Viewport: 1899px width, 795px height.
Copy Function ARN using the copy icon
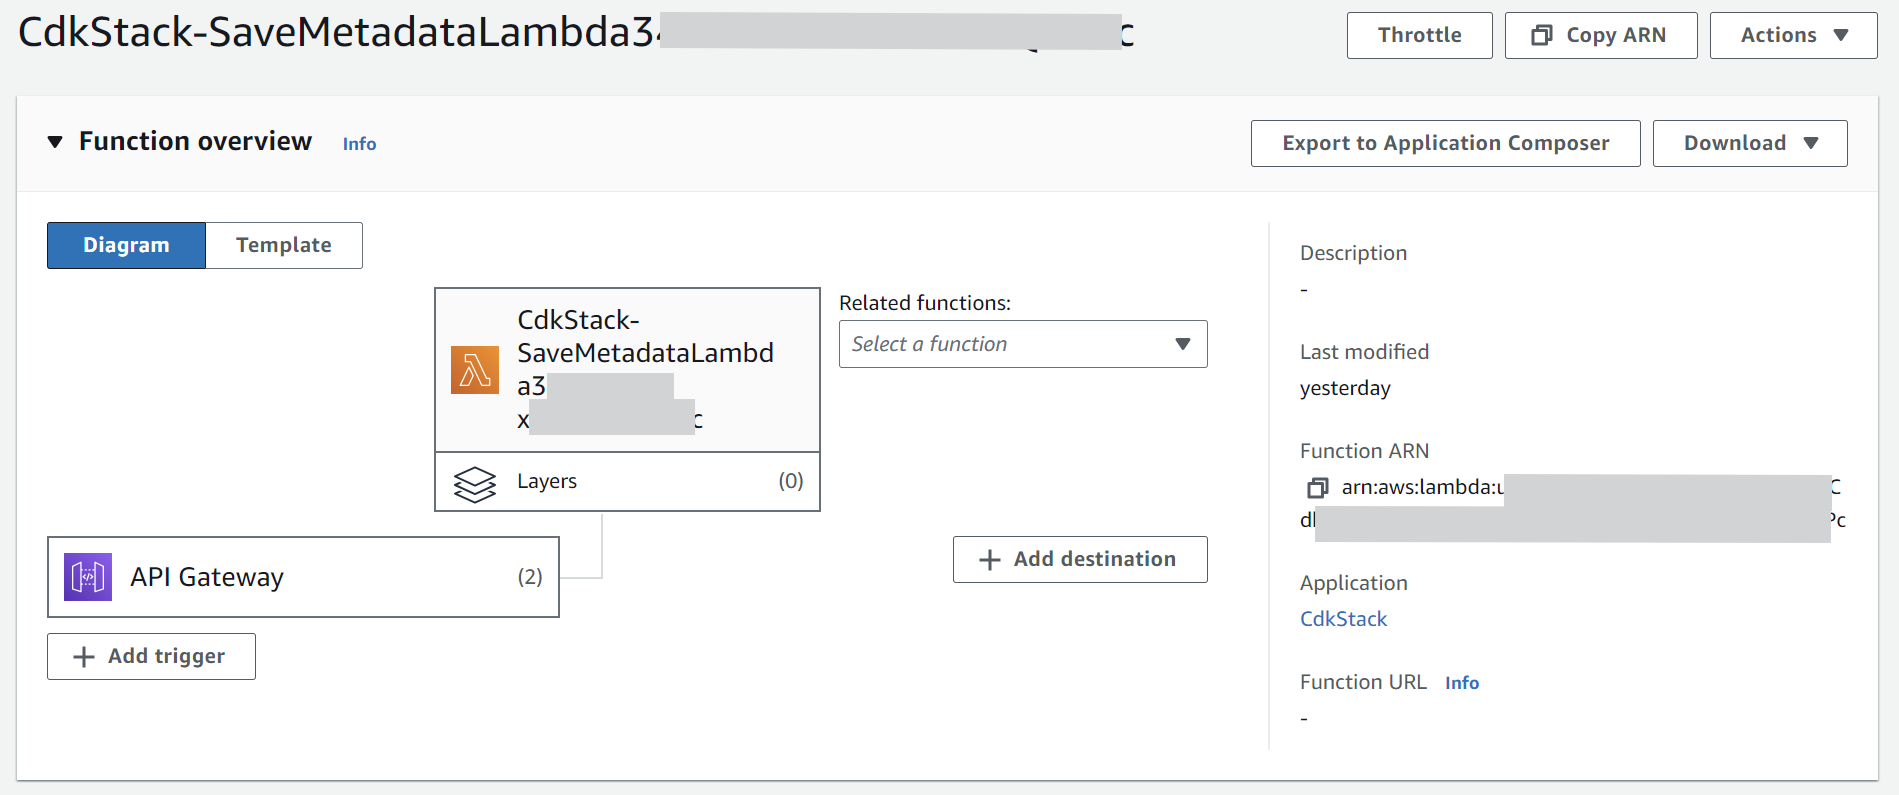pyautogui.click(x=1318, y=488)
